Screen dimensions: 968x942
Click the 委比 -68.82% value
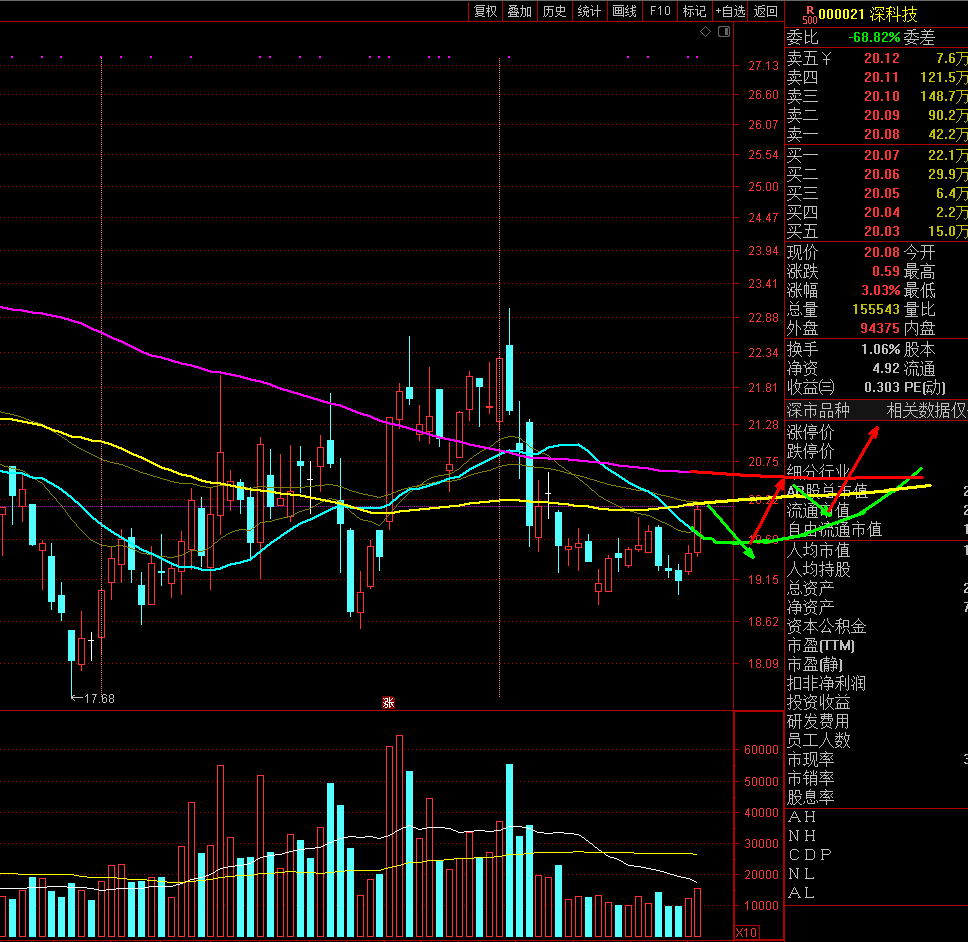pos(874,37)
